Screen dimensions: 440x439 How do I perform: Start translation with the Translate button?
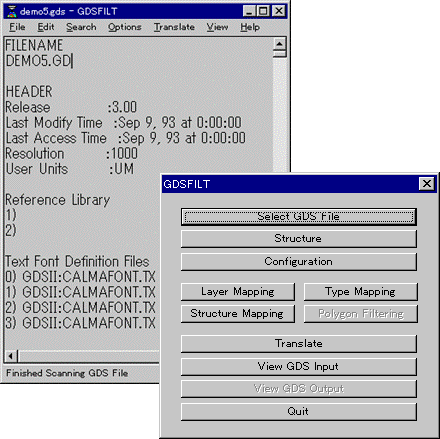[x=299, y=344]
